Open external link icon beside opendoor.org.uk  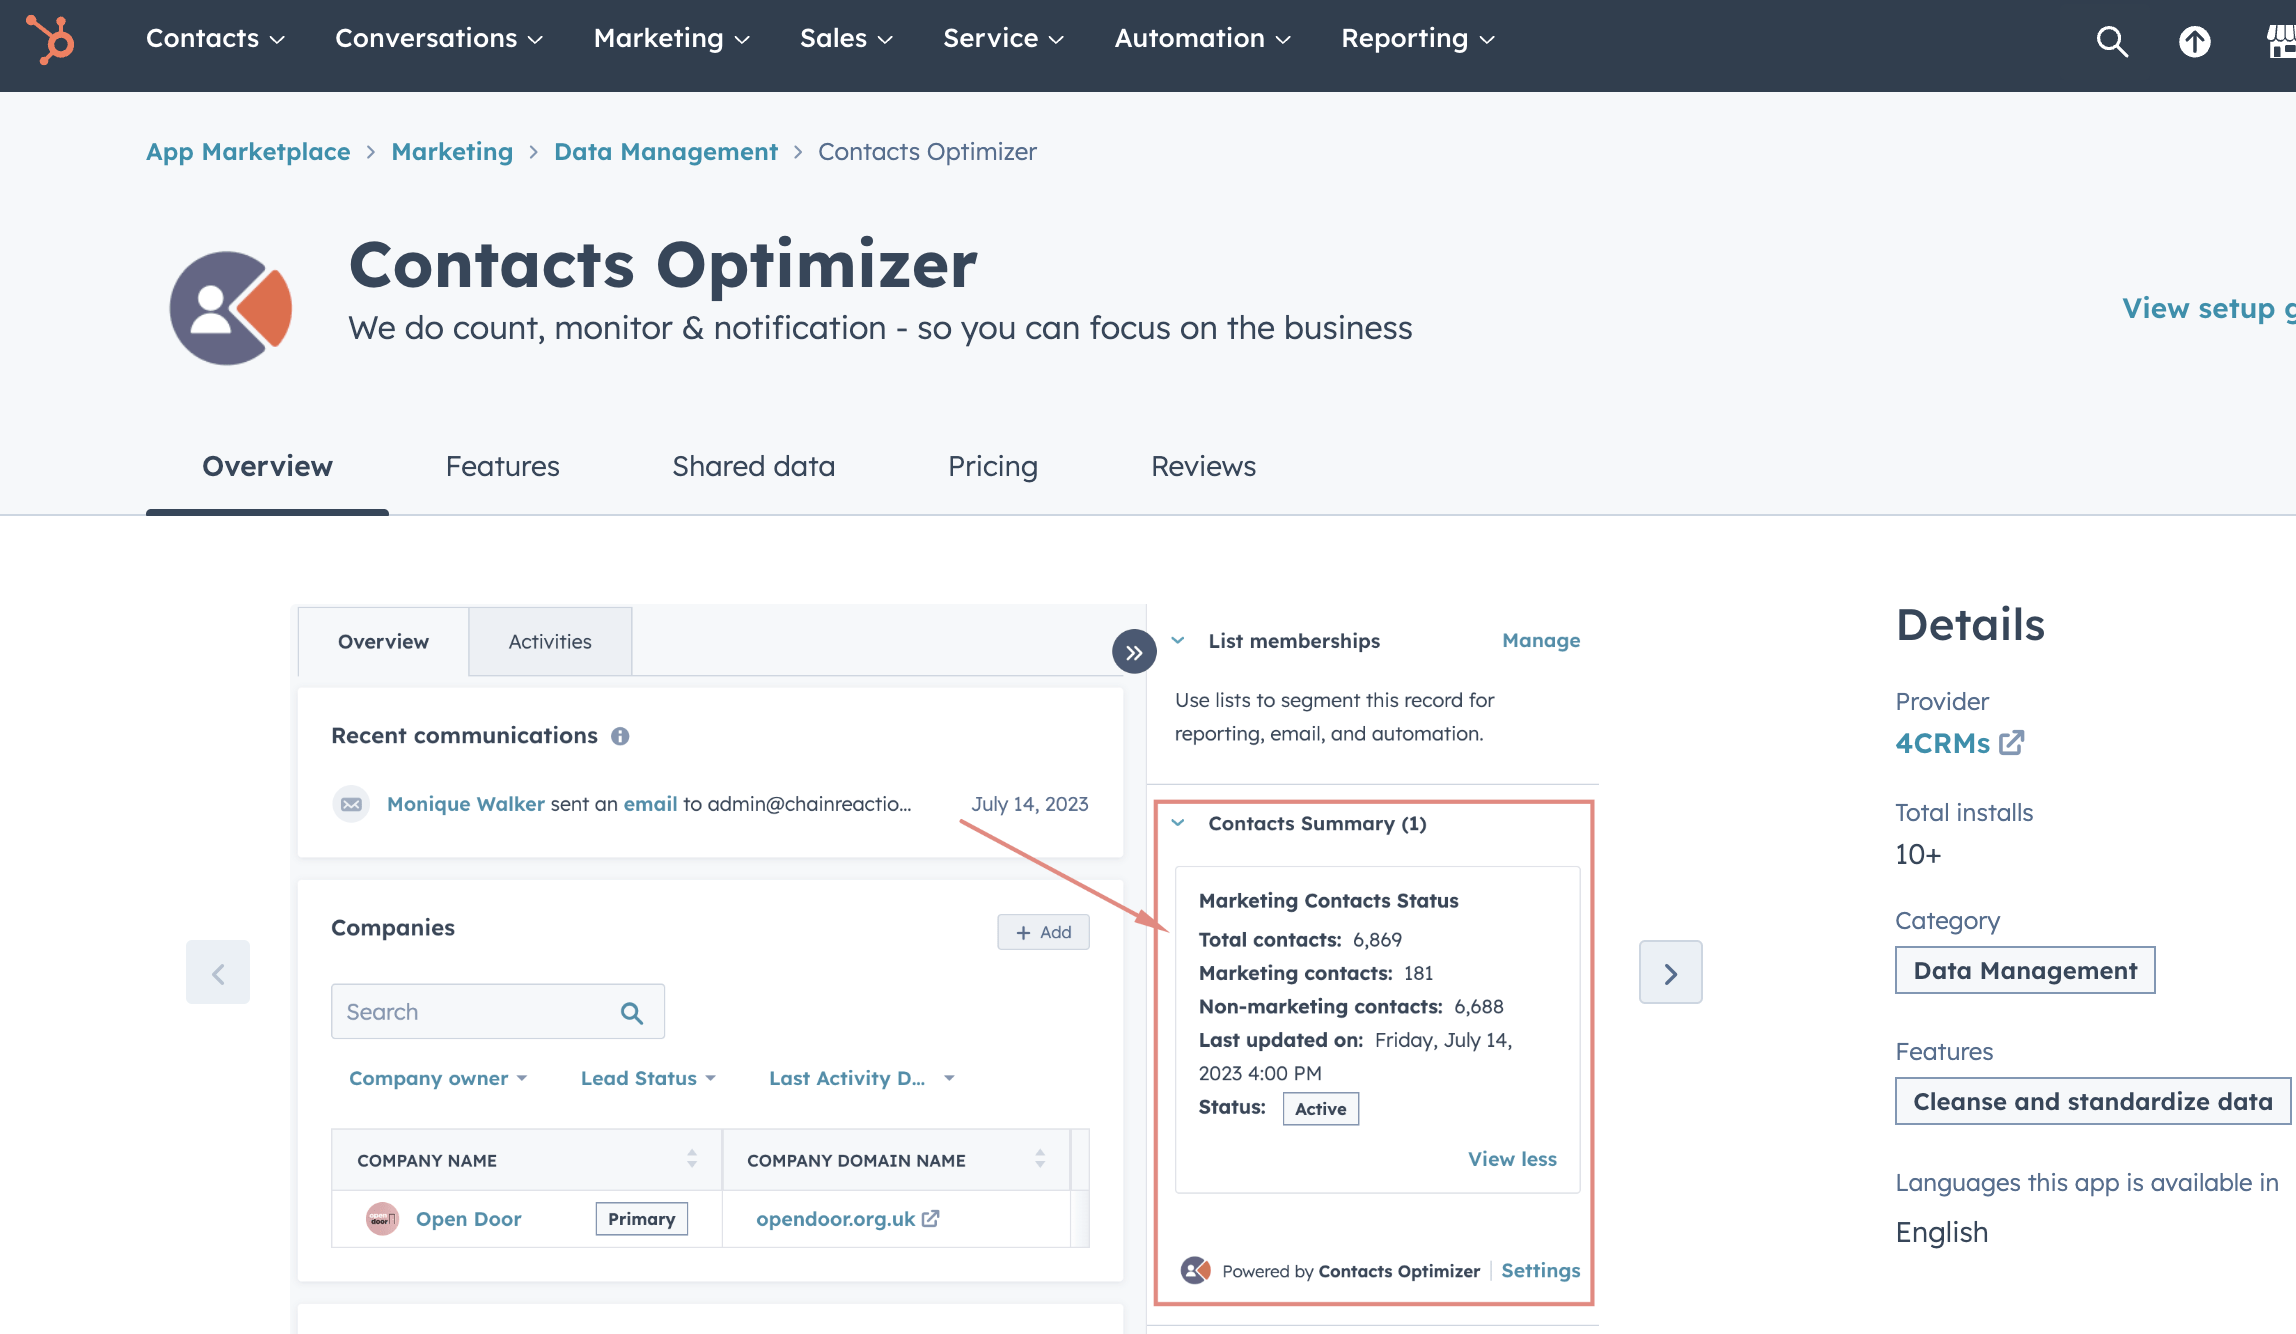pos(931,1218)
